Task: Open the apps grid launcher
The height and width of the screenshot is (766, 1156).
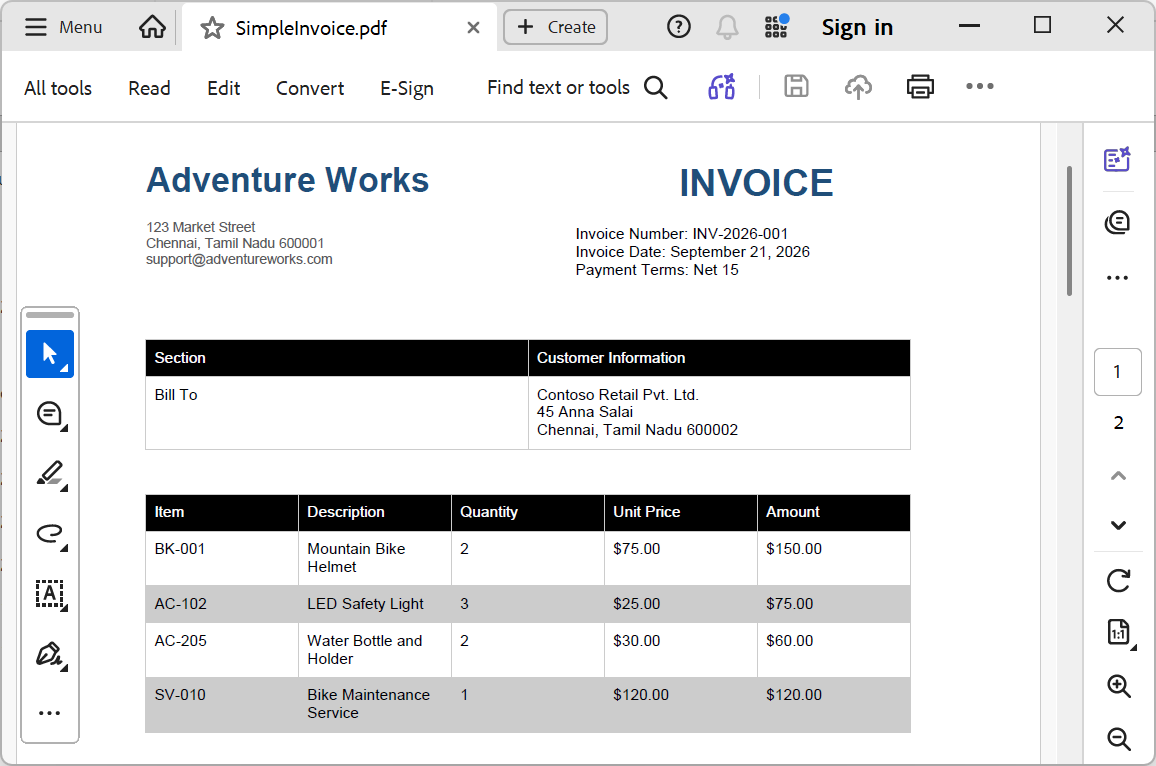Action: pos(776,27)
